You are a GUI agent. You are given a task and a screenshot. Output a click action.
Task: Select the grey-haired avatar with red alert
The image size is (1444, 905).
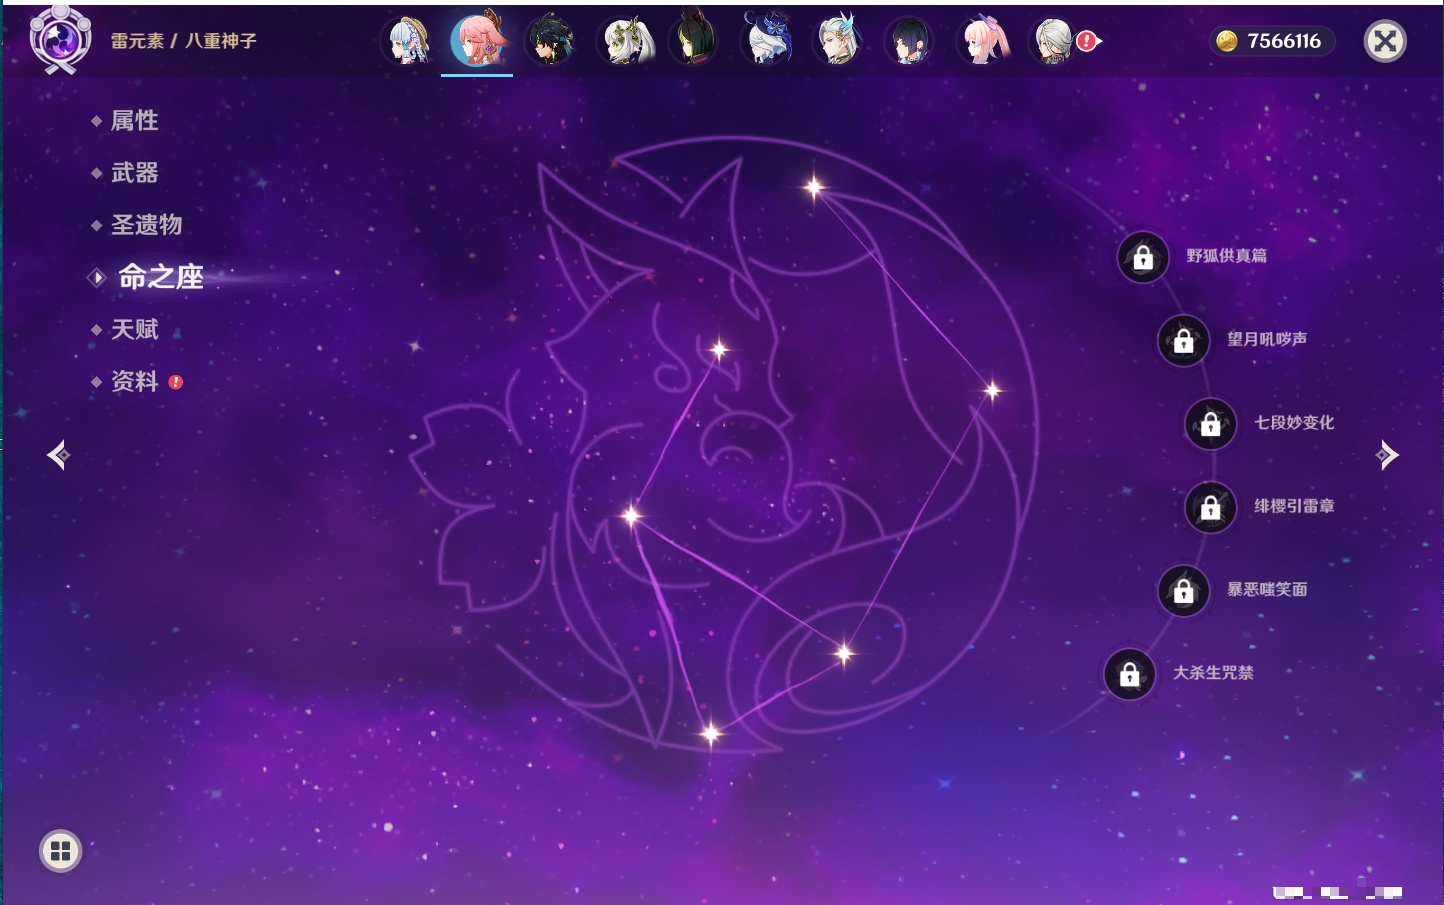click(x=1055, y=41)
